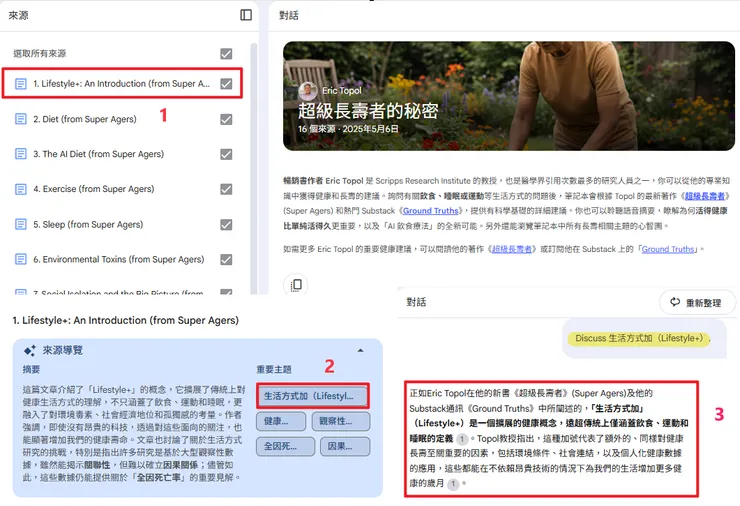Click the 對話 header of the top chat panel
The width and height of the screenshot is (740, 506).
tap(289, 16)
